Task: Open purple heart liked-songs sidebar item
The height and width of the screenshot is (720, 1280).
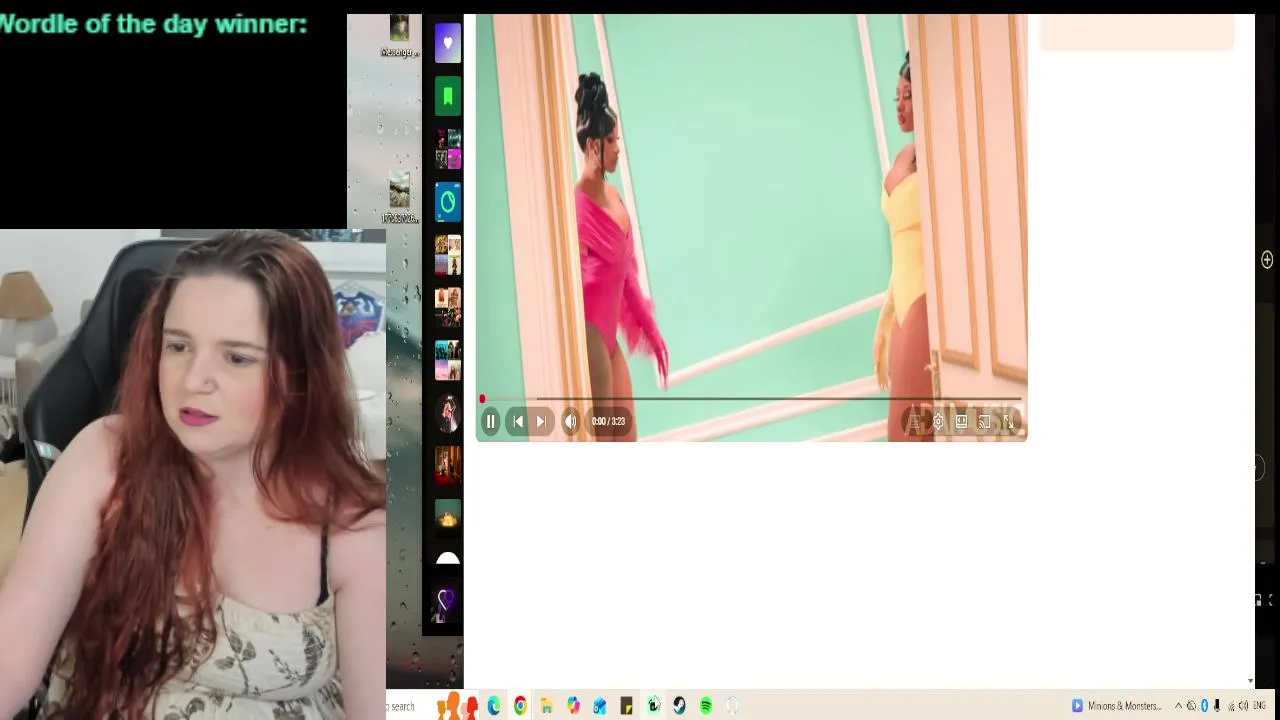Action: pos(448,44)
